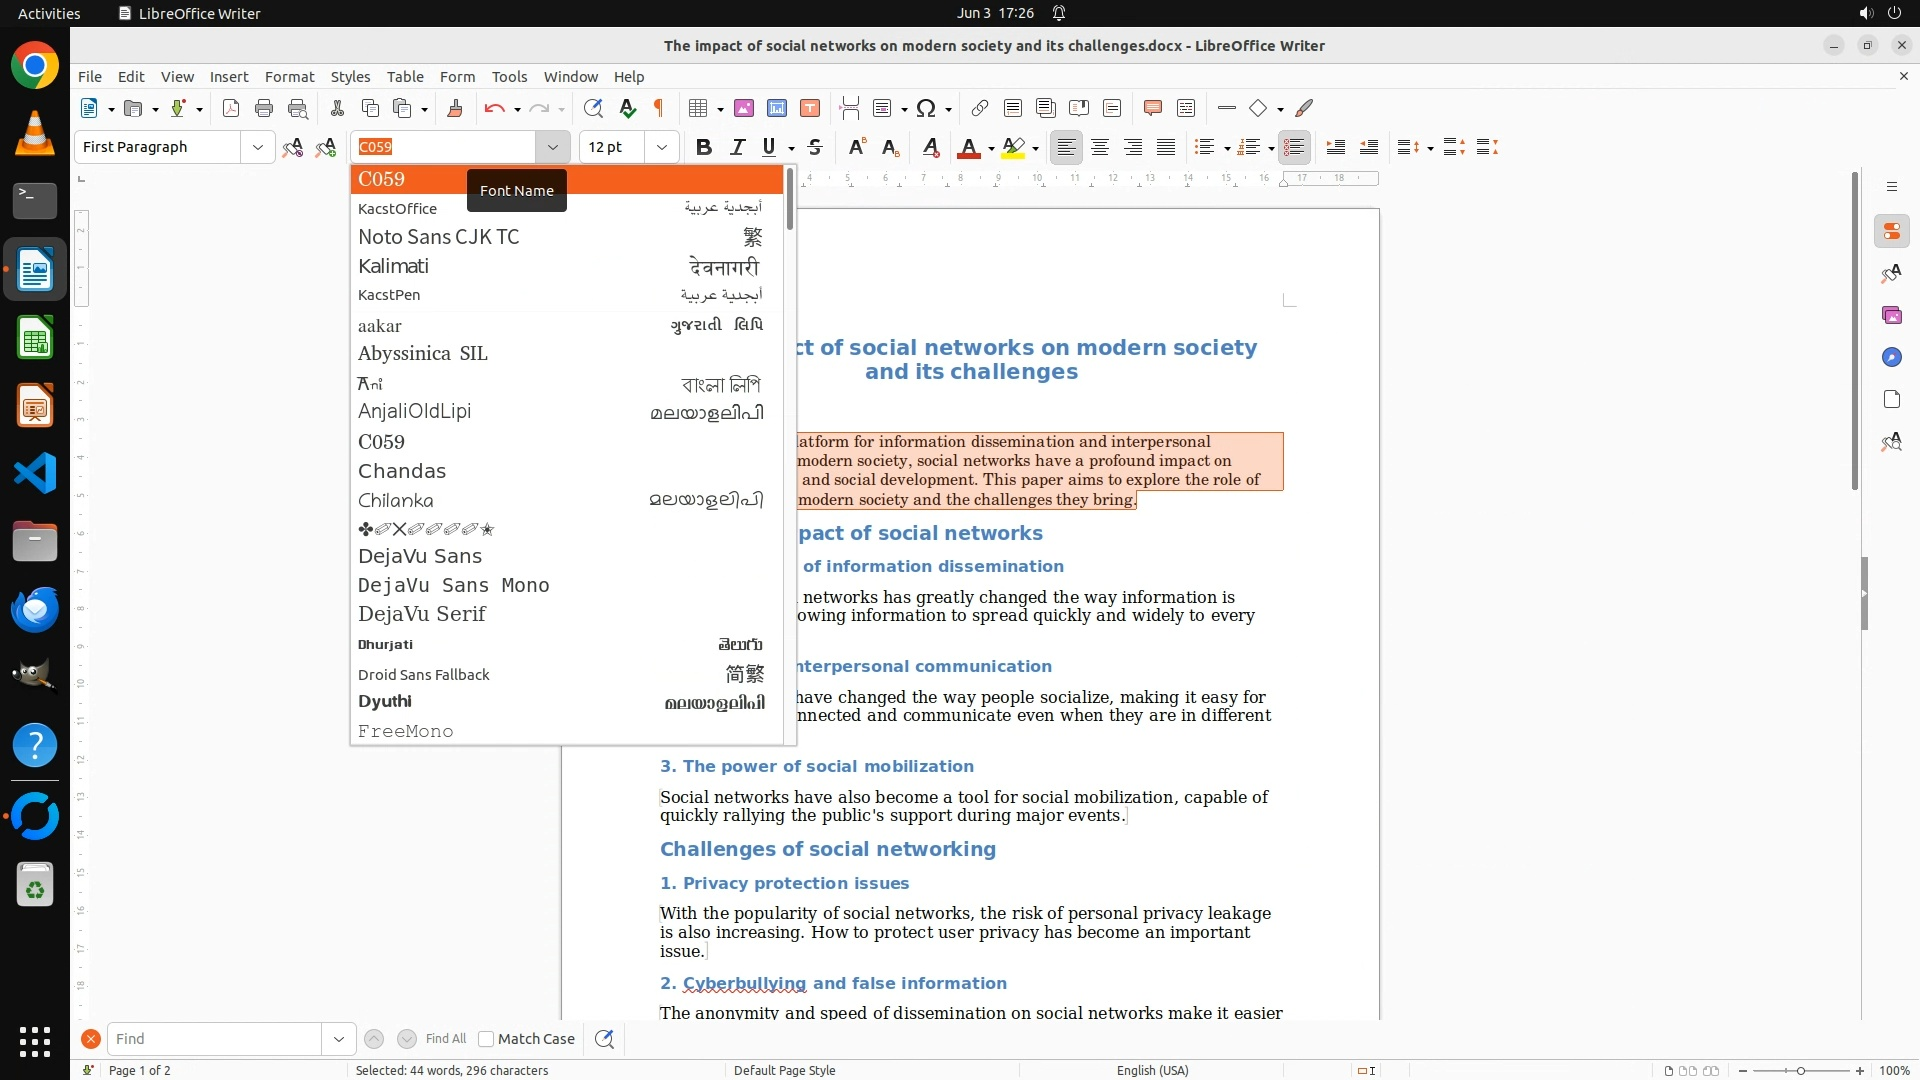Justify the paragraph text
The image size is (1920, 1080).
[1166, 147]
